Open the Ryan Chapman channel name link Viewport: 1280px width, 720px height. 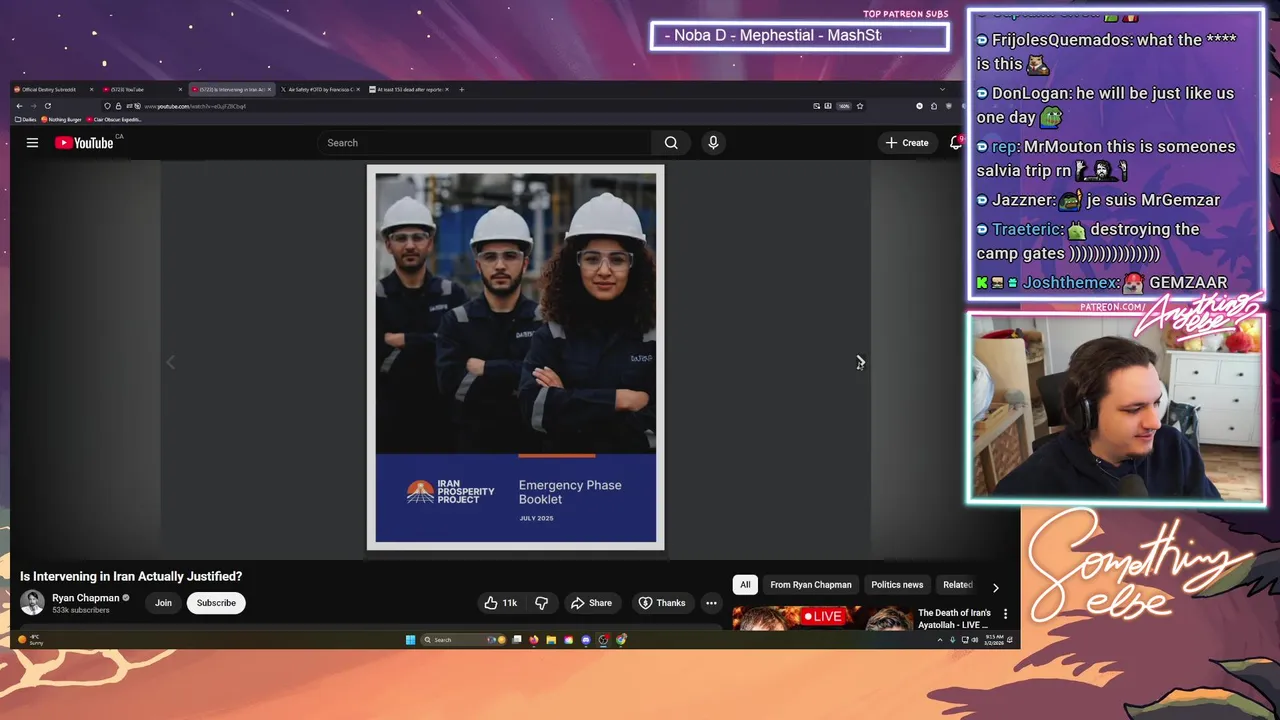point(85,598)
